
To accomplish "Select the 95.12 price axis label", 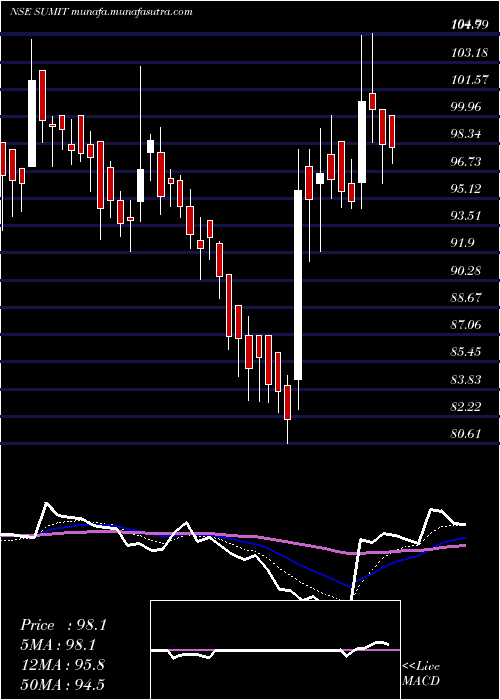I will pyautogui.click(x=467, y=188).
